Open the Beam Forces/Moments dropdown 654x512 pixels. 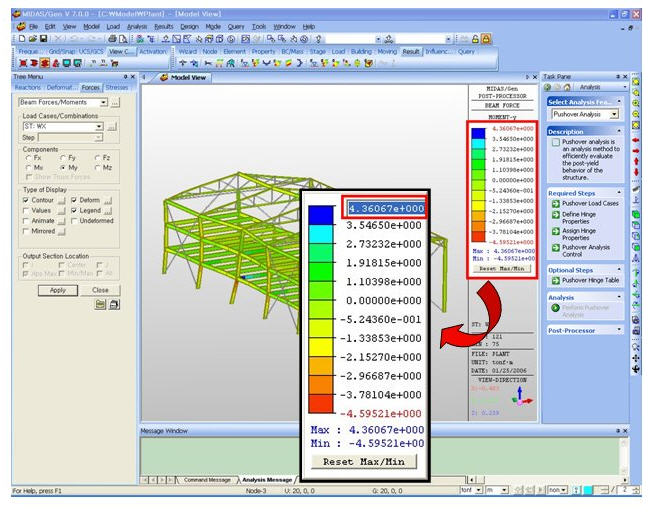(x=103, y=103)
